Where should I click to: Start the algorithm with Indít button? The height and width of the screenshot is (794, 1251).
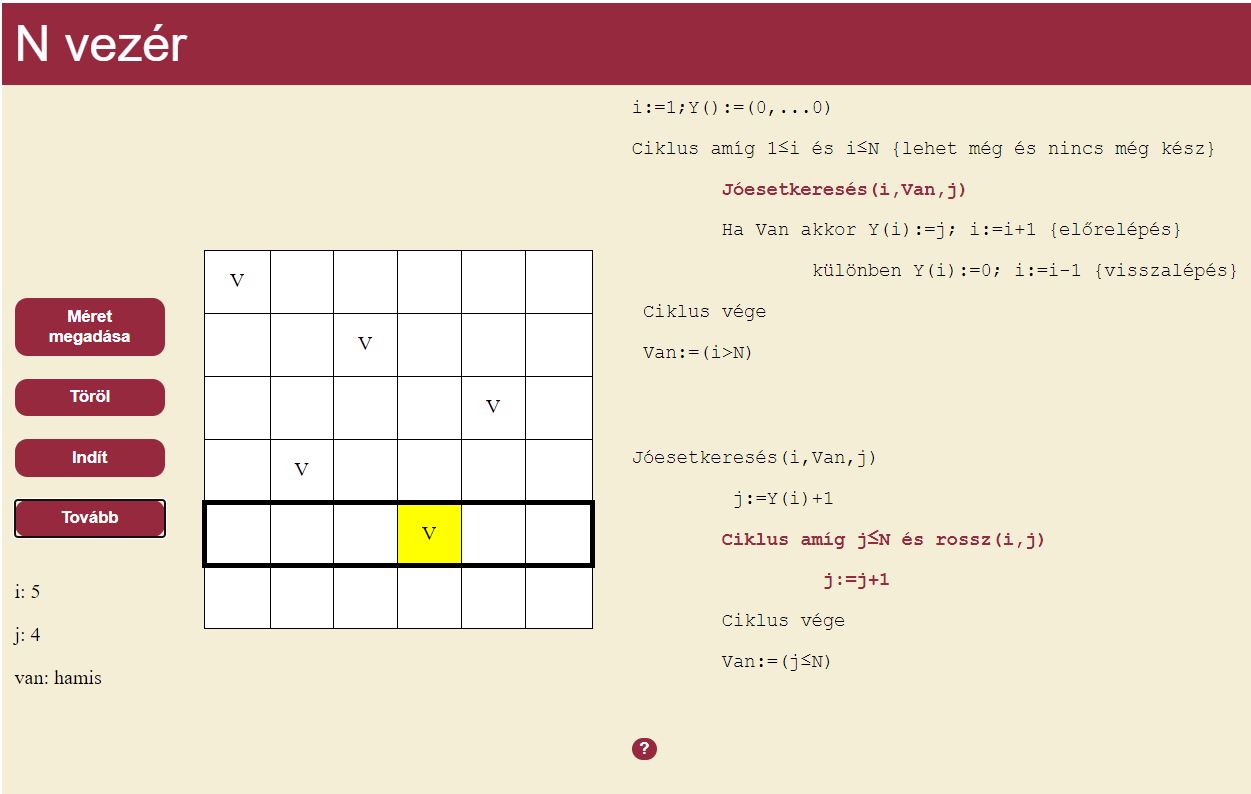click(x=90, y=458)
